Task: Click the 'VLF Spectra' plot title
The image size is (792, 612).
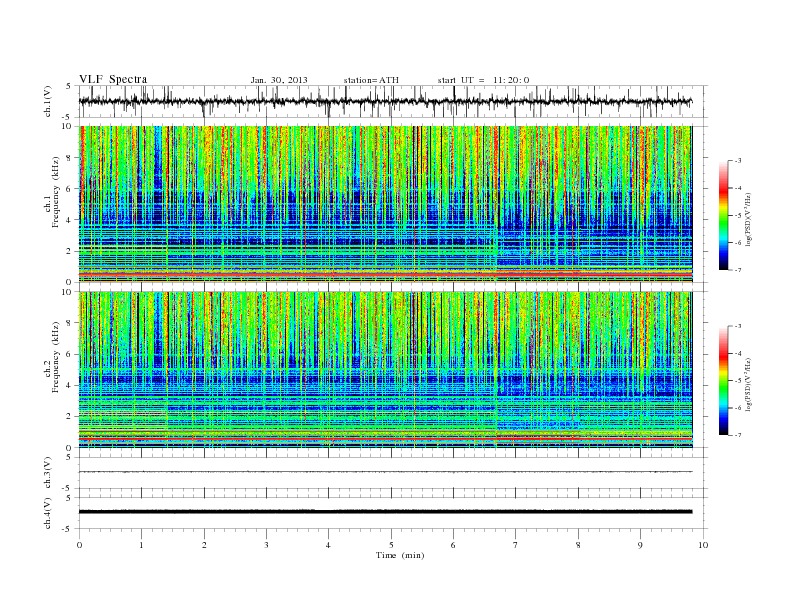Action: pyautogui.click(x=113, y=79)
